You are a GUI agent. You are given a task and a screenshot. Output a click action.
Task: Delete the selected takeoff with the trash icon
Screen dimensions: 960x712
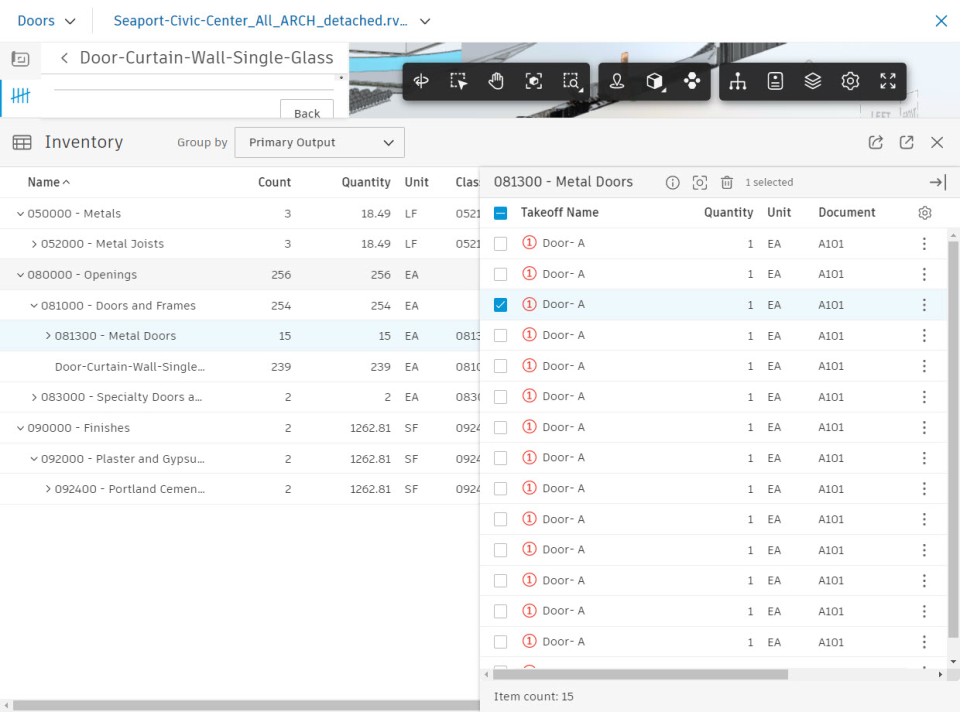727,182
